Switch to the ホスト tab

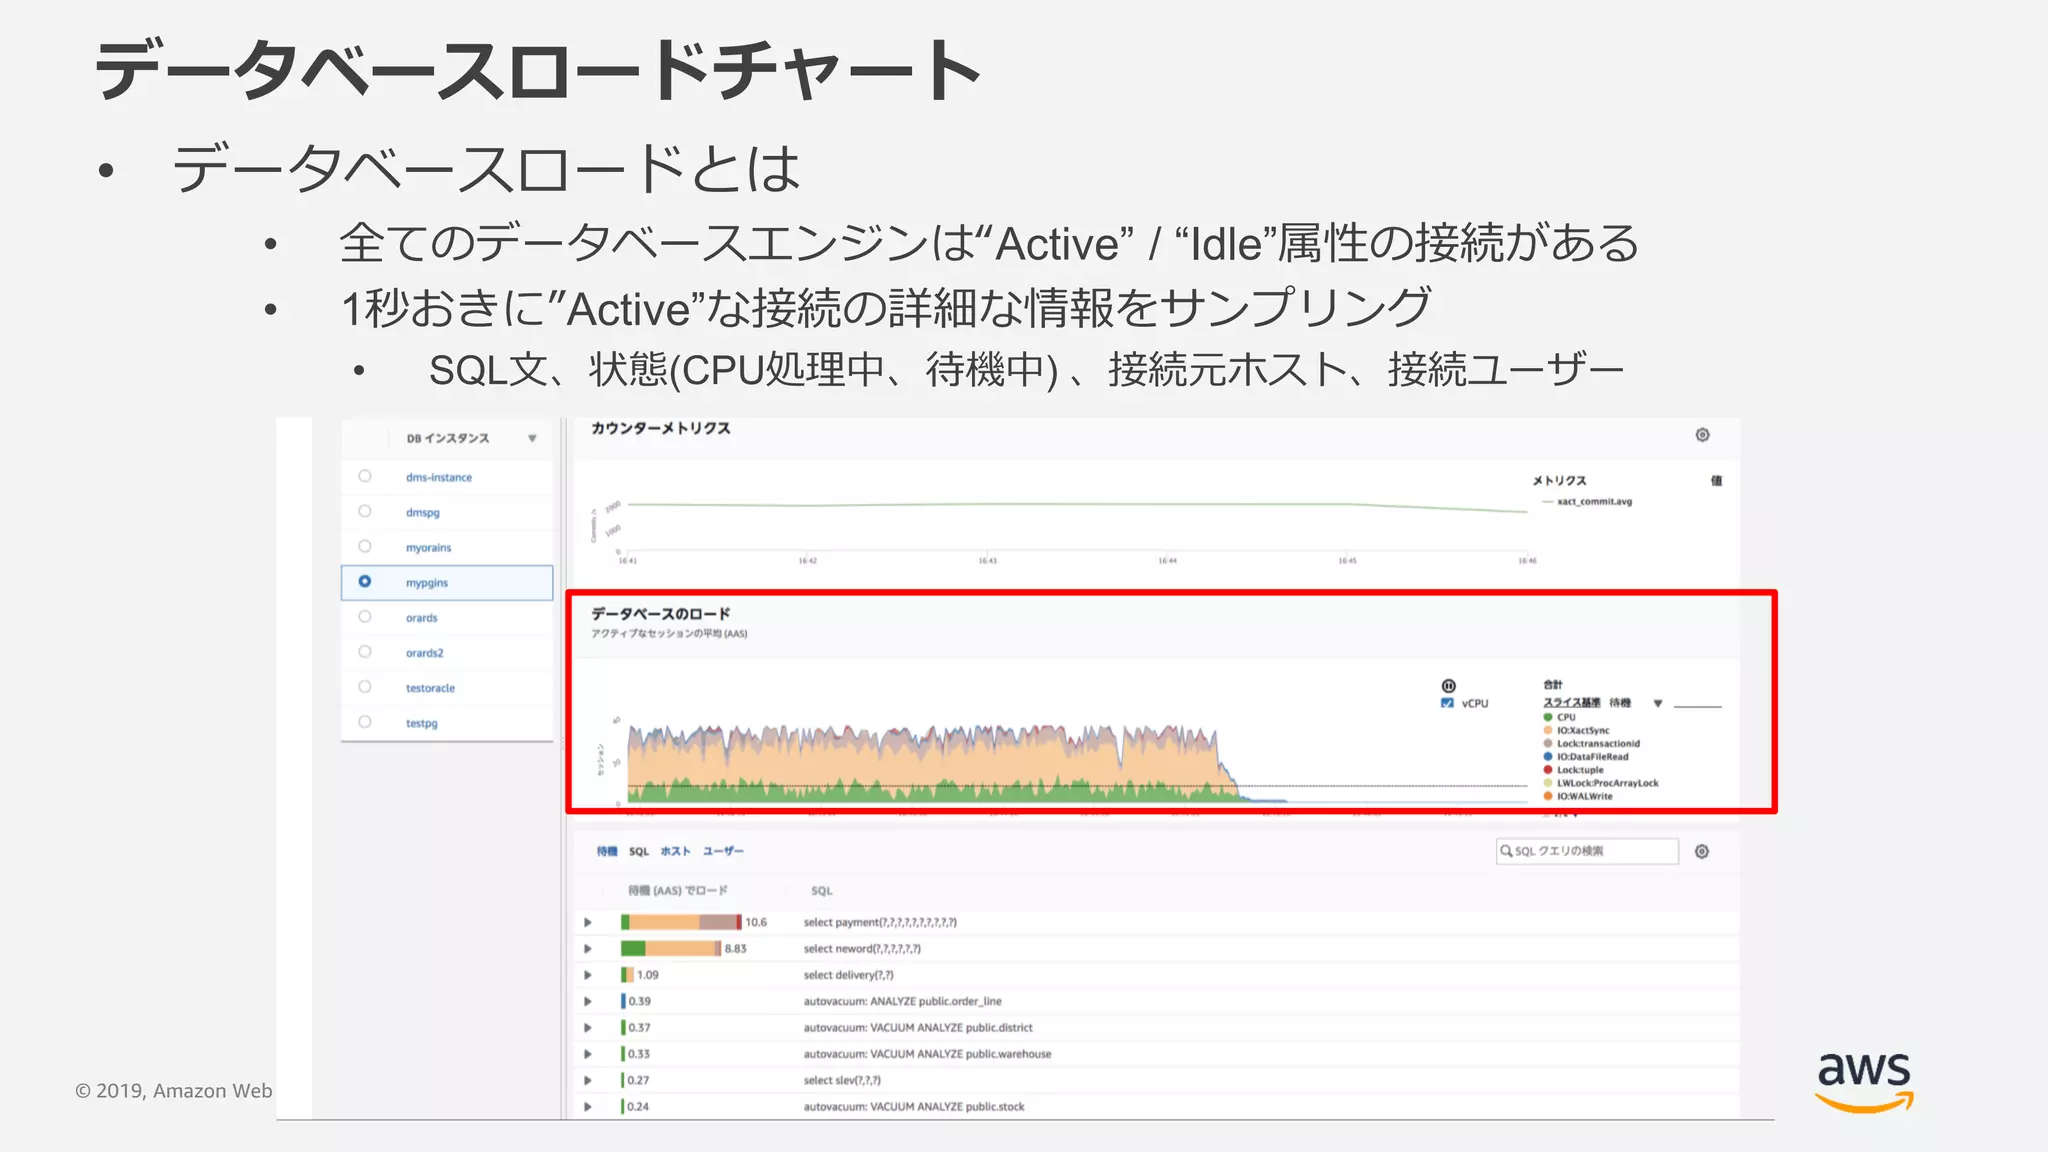[x=675, y=851]
